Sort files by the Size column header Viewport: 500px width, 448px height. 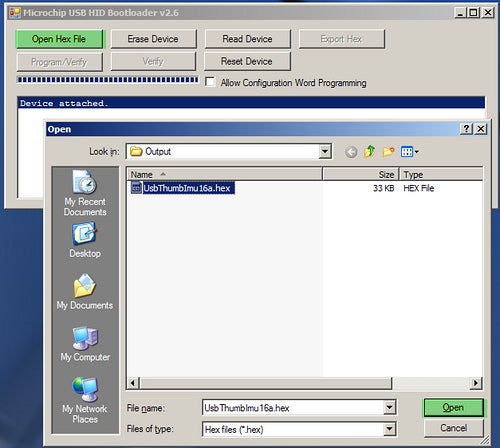pos(361,174)
